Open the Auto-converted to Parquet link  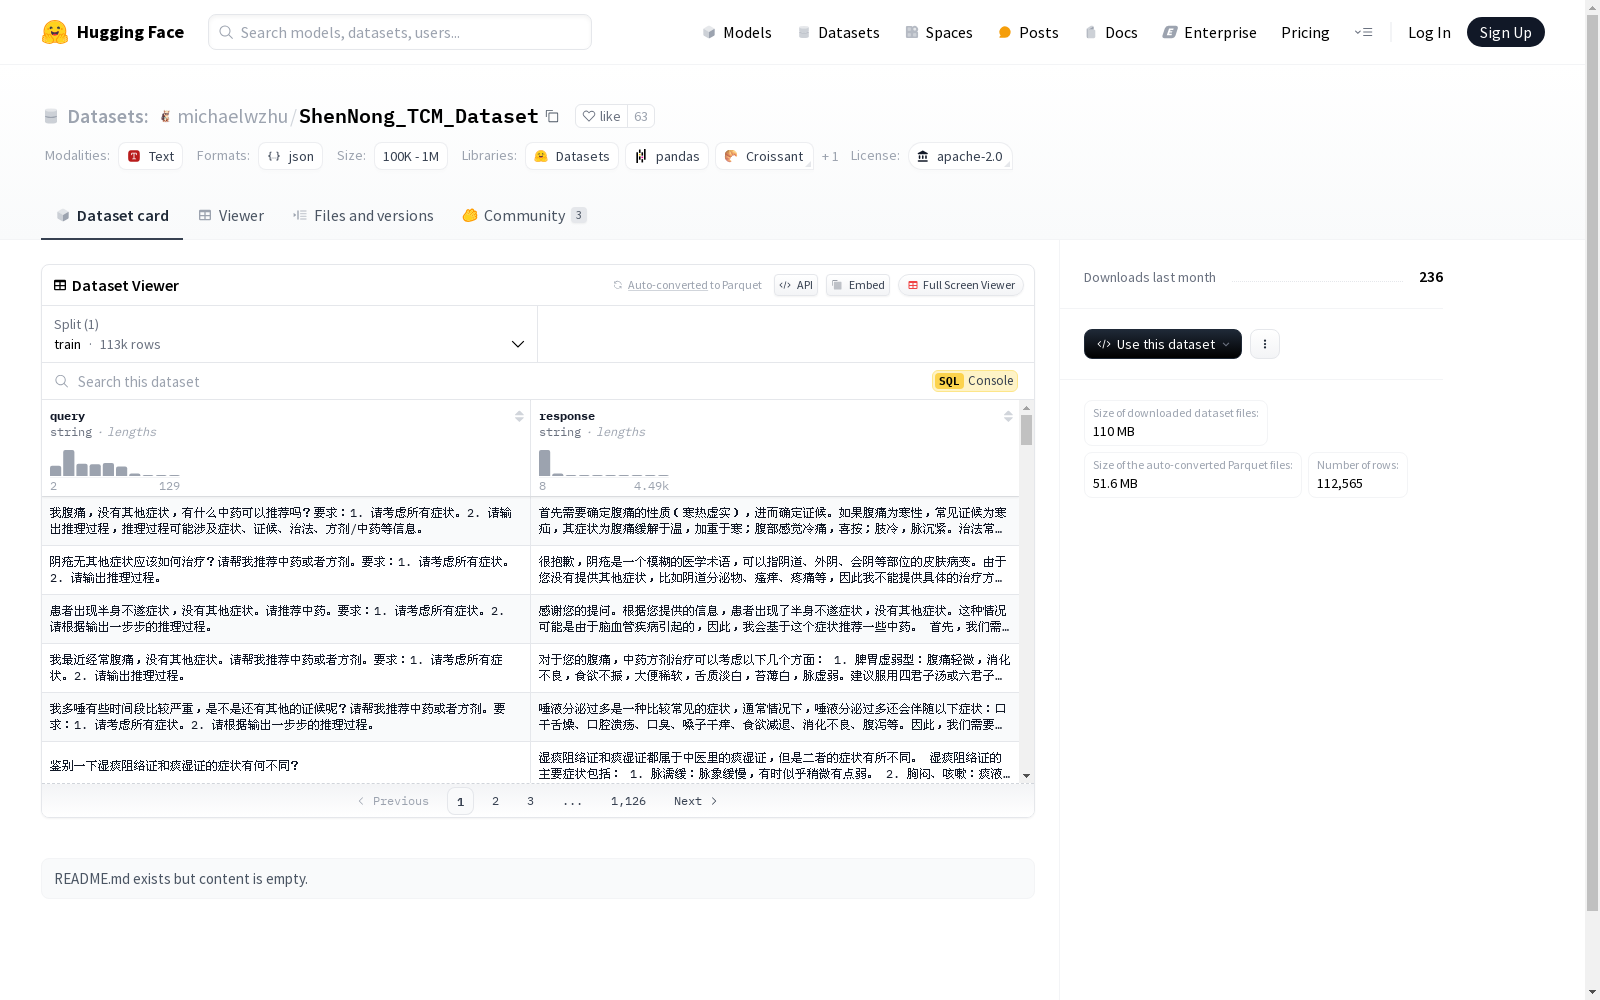point(667,285)
